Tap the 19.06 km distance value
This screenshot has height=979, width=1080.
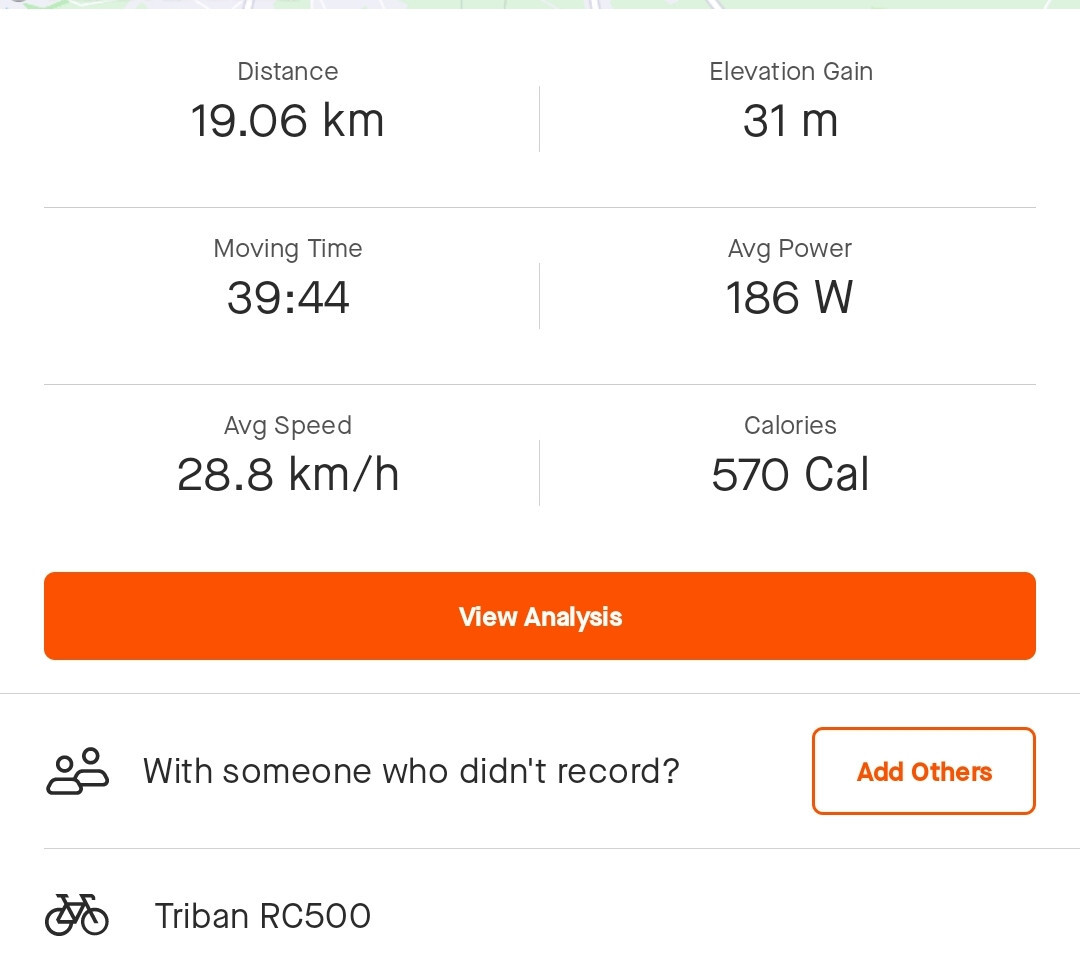coord(288,121)
